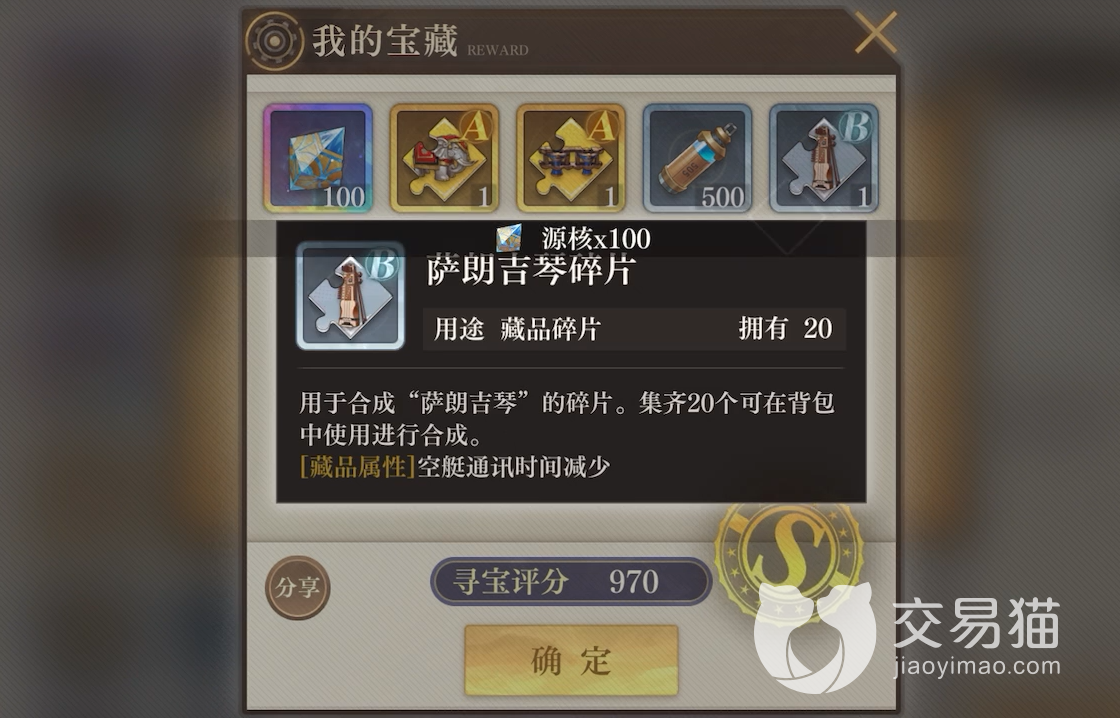1120x718 pixels.
Task: Click the 用途 藏品碎片 info row
Action: 634,329
